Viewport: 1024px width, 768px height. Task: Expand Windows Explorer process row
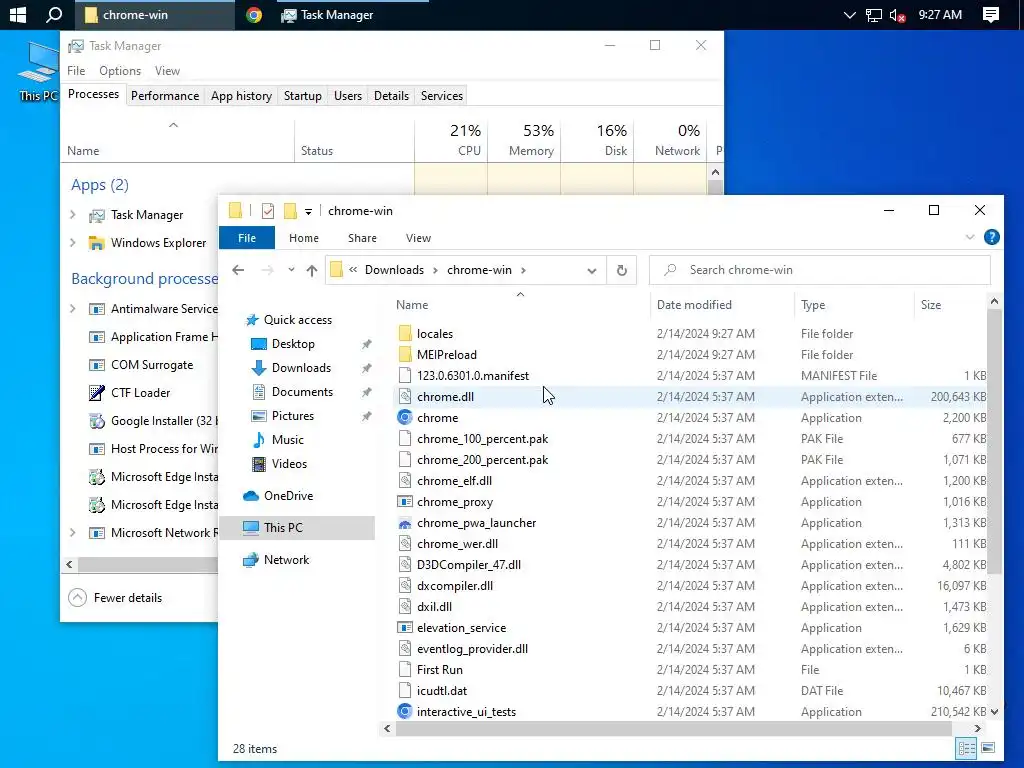point(72,243)
